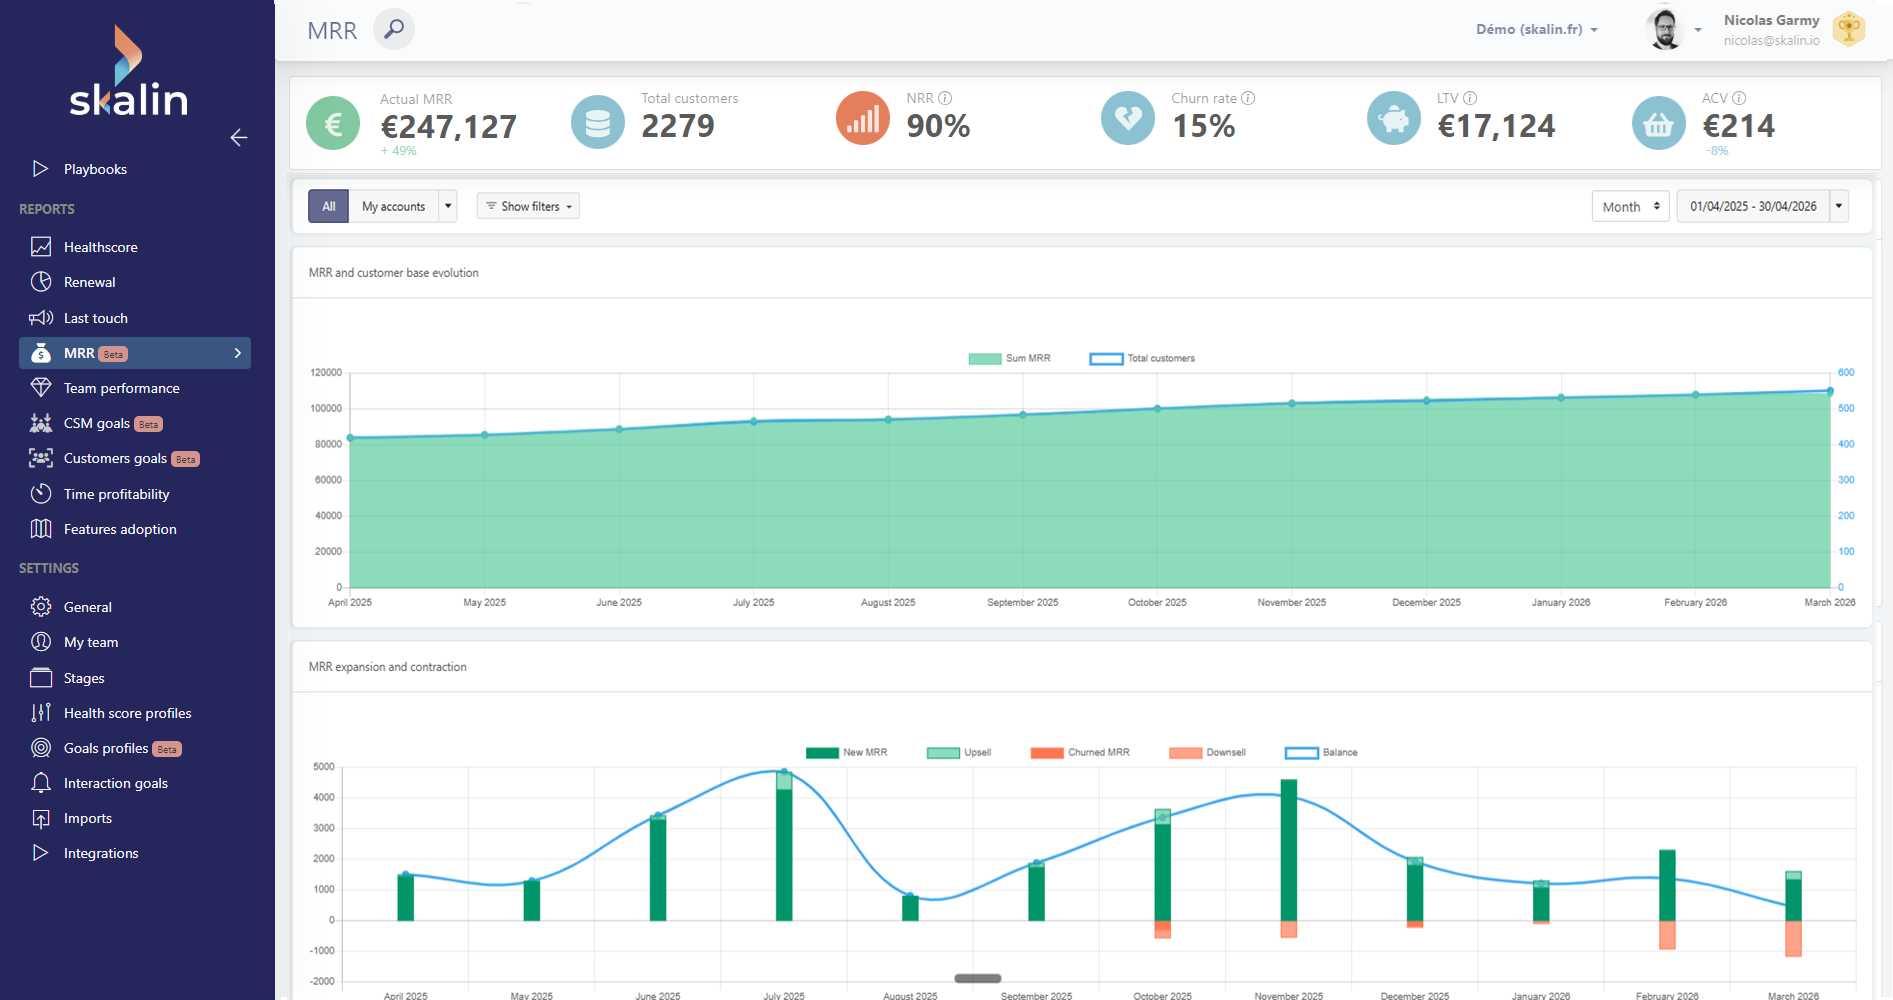The height and width of the screenshot is (1000, 1893).
Task: Click the trophy badge icon in header
Action: click(1849, 29)
